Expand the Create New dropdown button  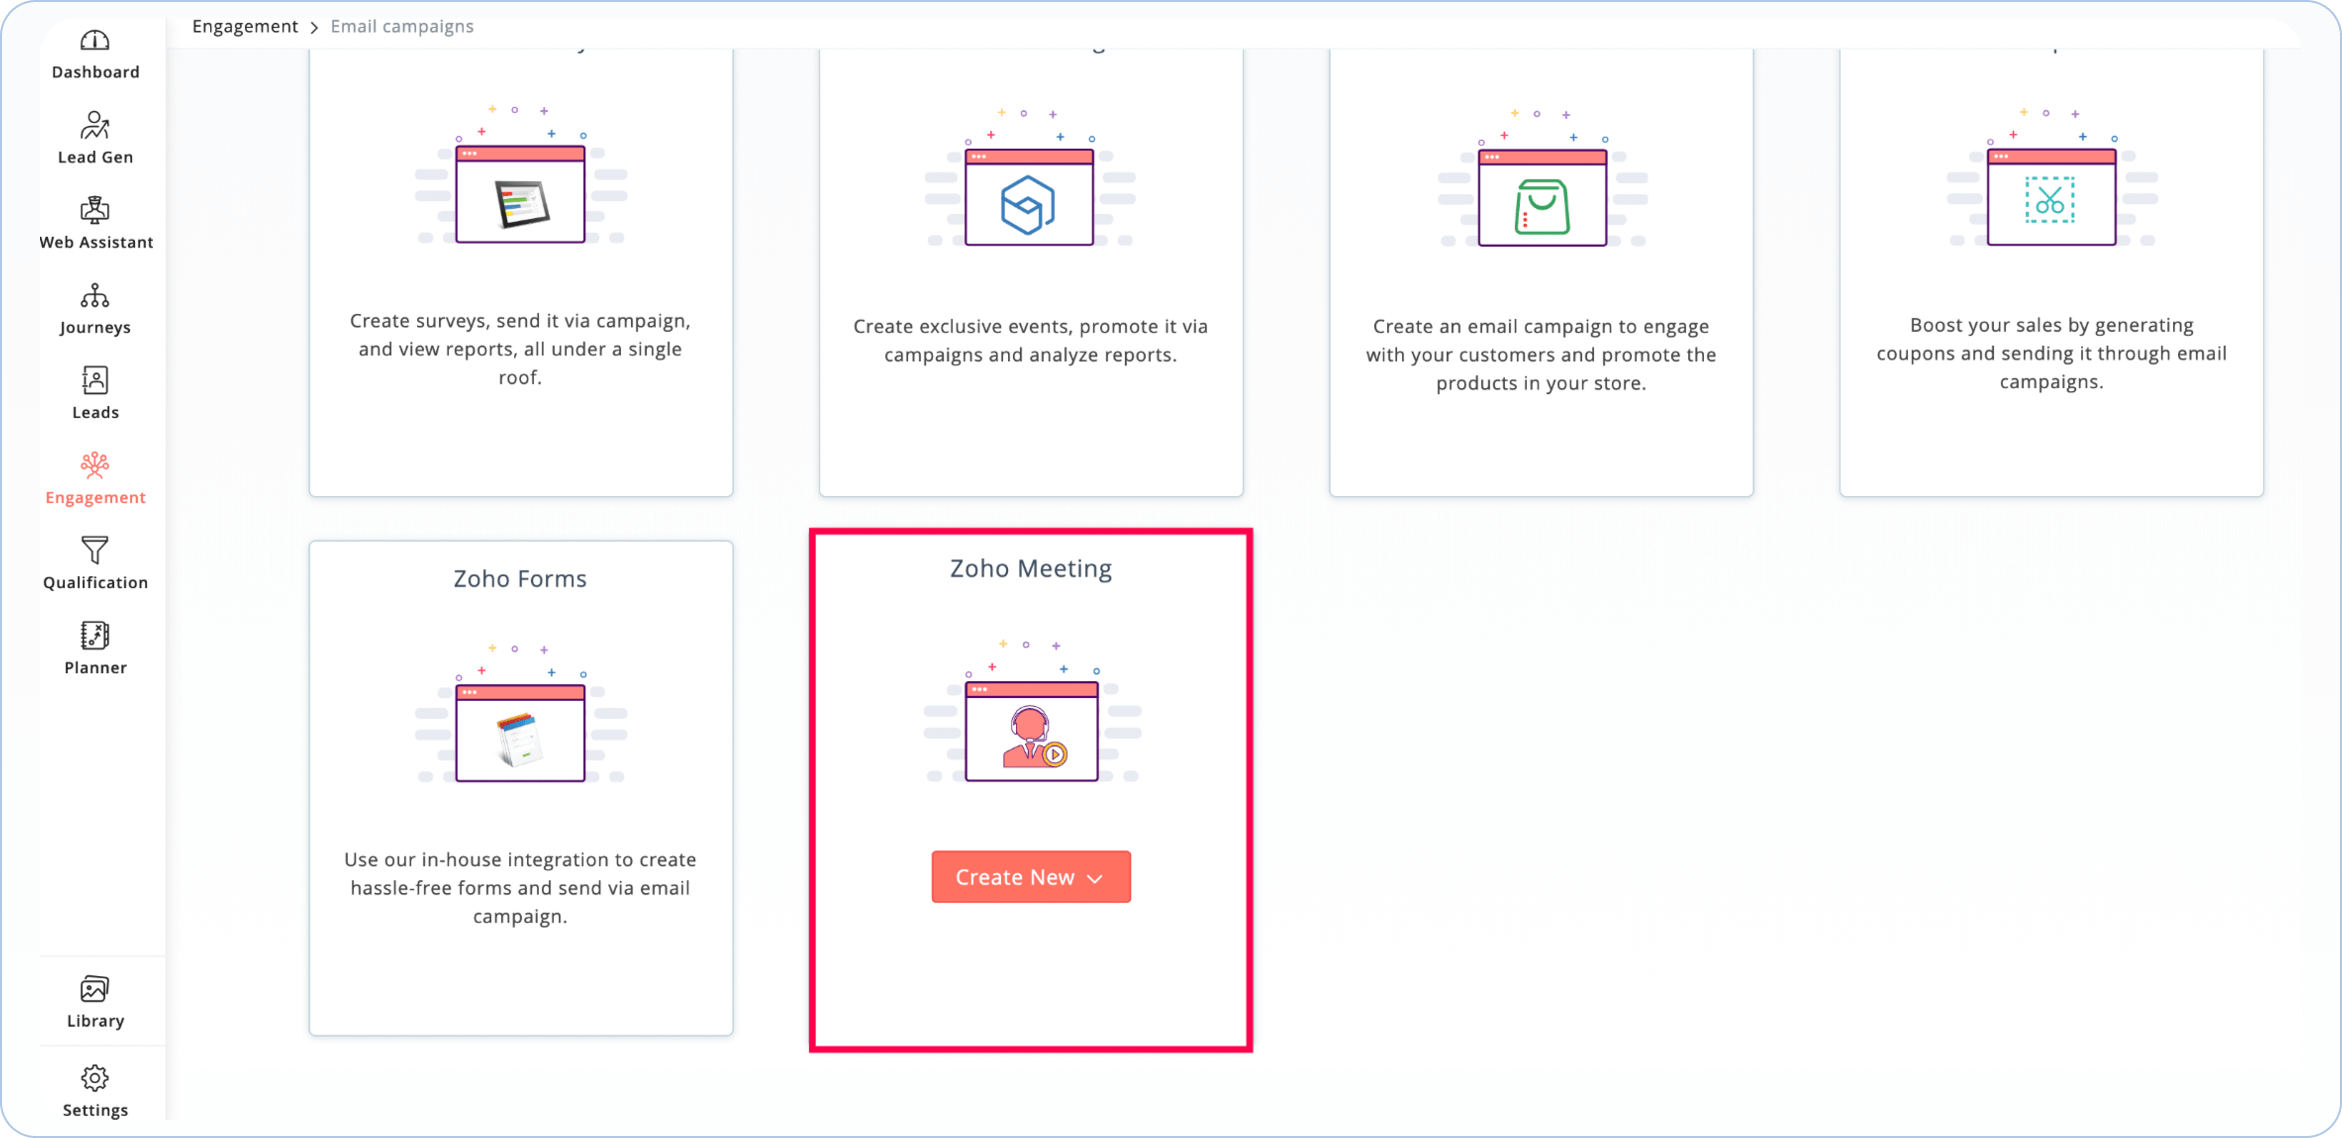tap(1030, 877)
